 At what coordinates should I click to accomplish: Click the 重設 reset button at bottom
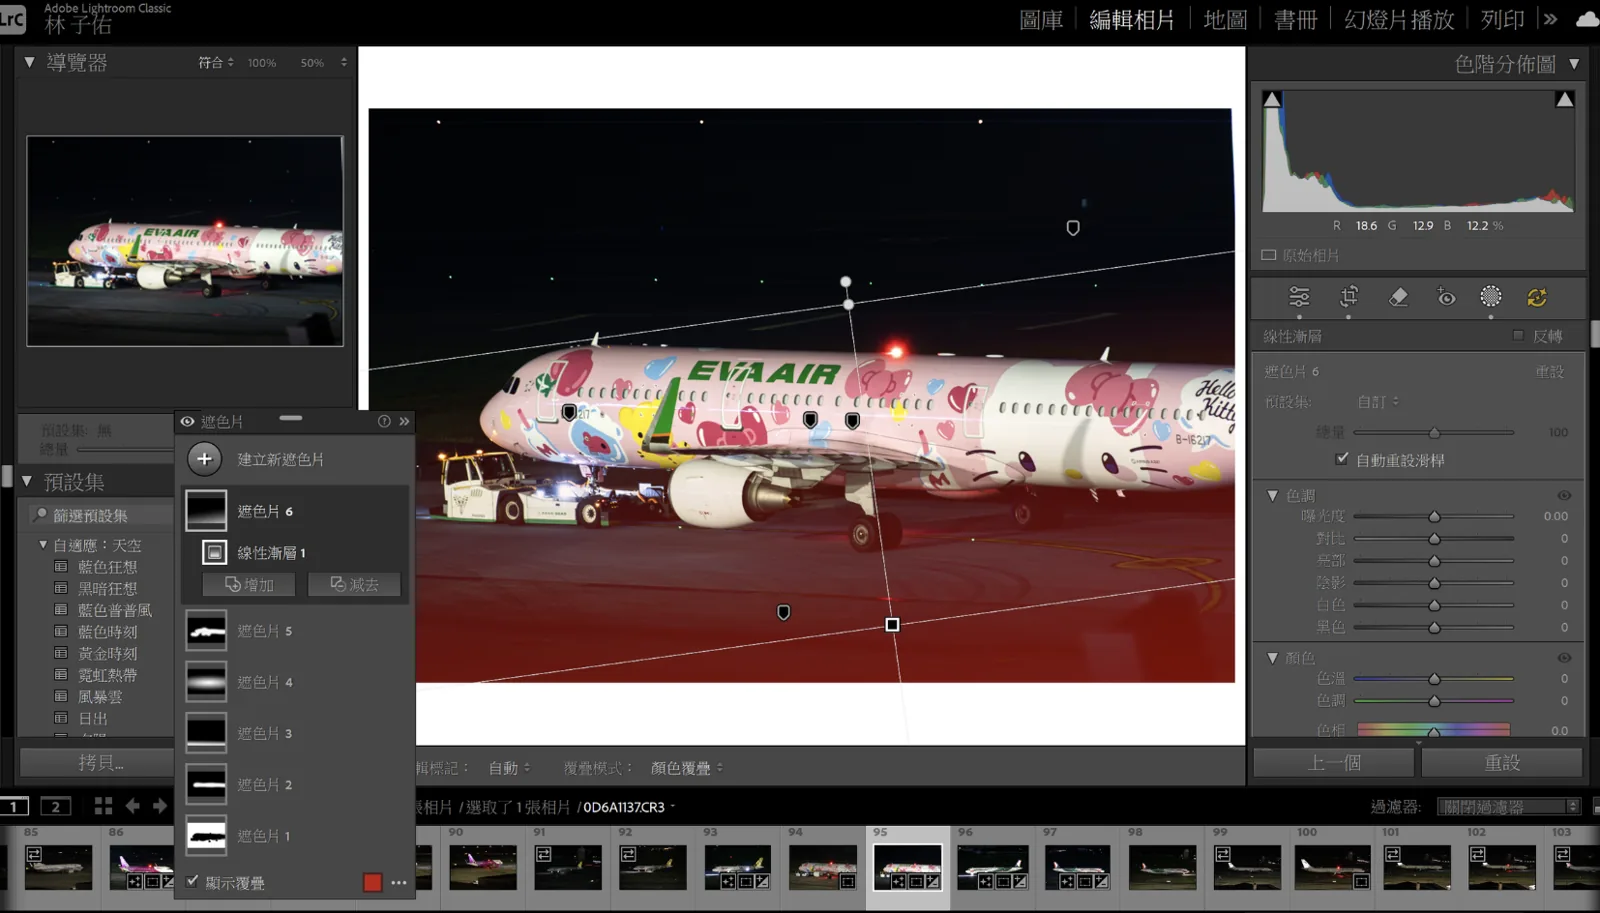click(x=1502, y=762)
